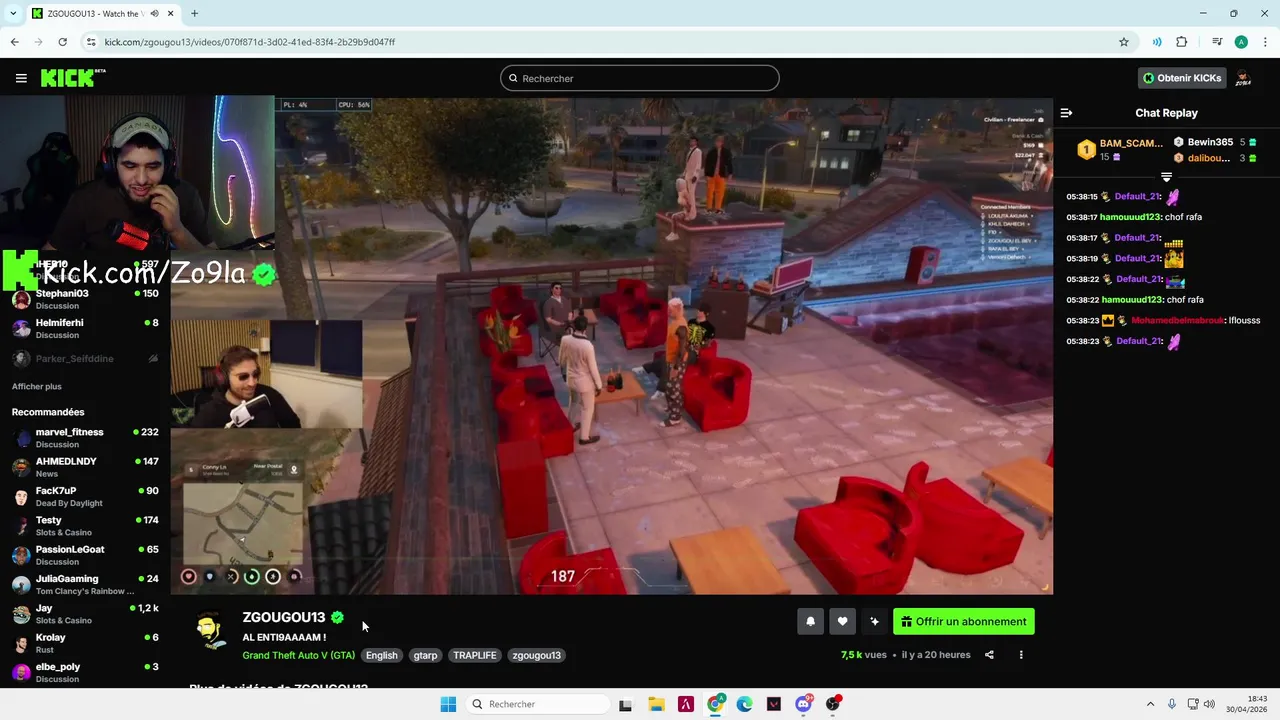Open JuliaGaaming recommended channel
This screenshot has width=1280, height=720.
tap(85, 585)
